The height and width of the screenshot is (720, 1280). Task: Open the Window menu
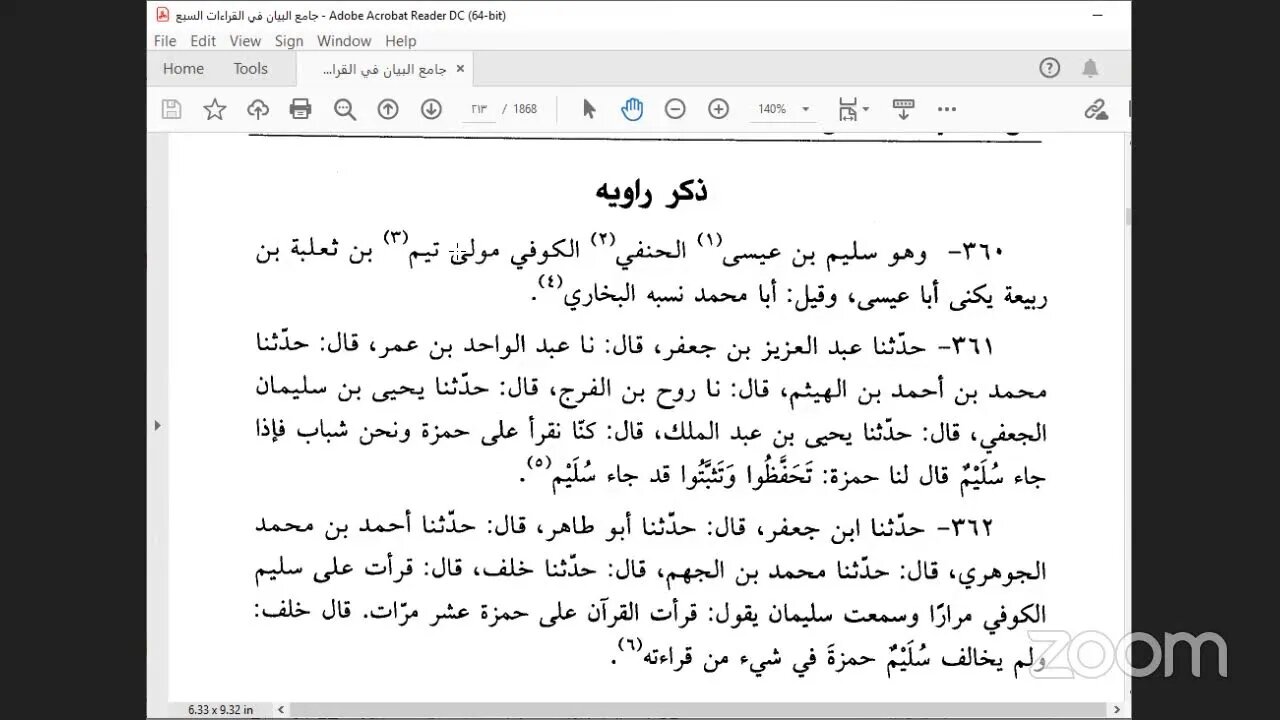[x=344, y=41]
